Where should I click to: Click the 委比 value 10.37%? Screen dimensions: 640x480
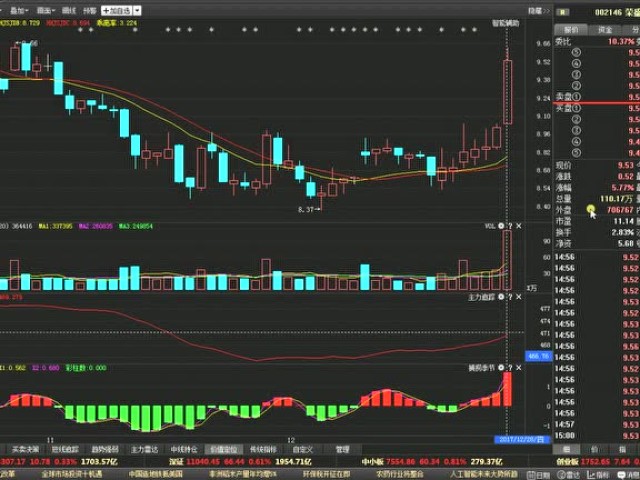tap(621, 41)
